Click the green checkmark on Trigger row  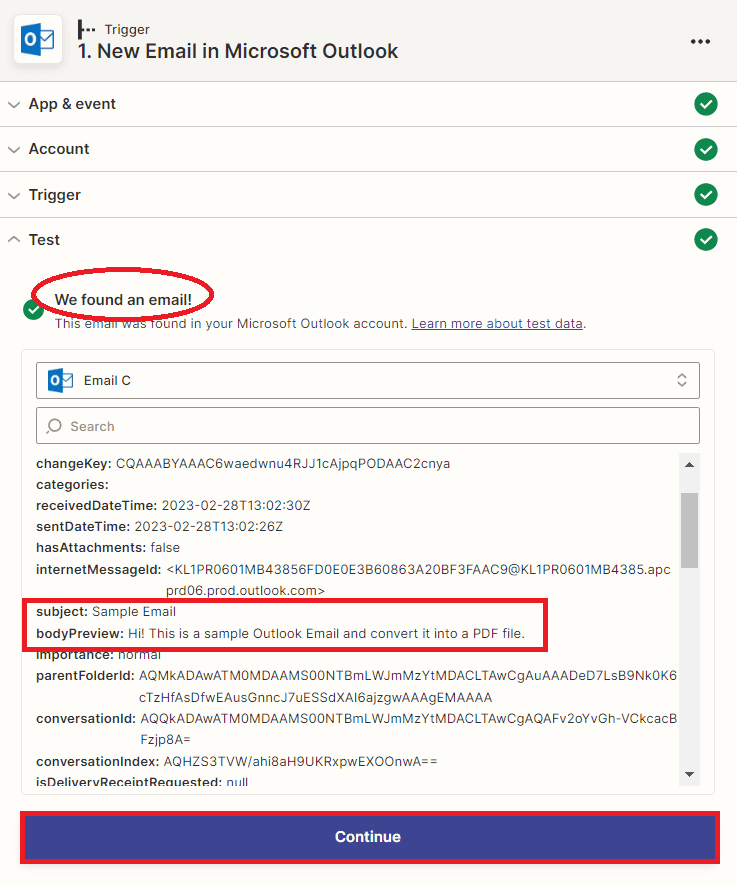tap(706, 195)
